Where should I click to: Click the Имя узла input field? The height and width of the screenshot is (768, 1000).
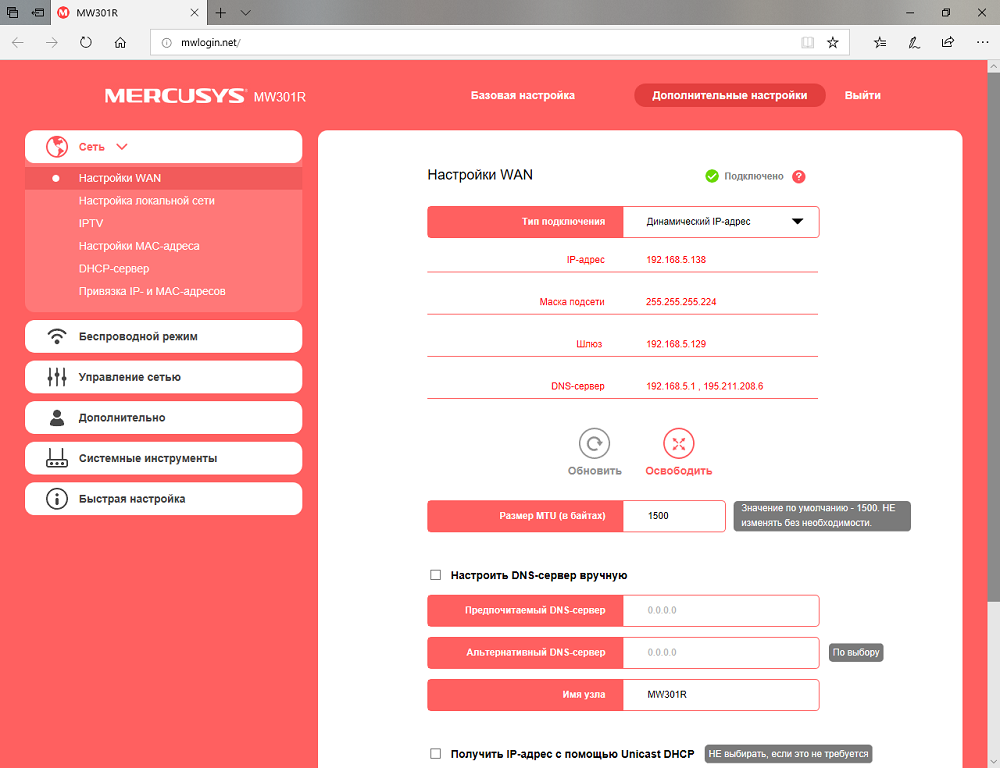721,695
